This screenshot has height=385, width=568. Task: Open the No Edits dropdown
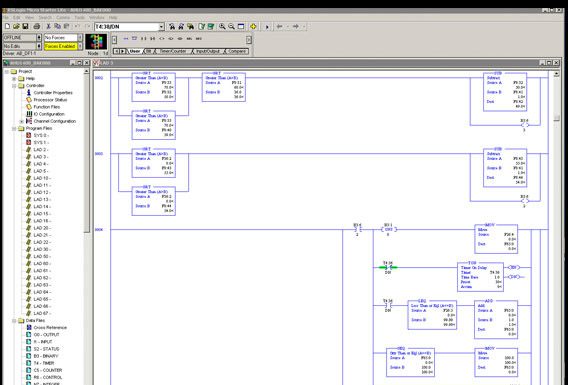click(x=39, y=46)
